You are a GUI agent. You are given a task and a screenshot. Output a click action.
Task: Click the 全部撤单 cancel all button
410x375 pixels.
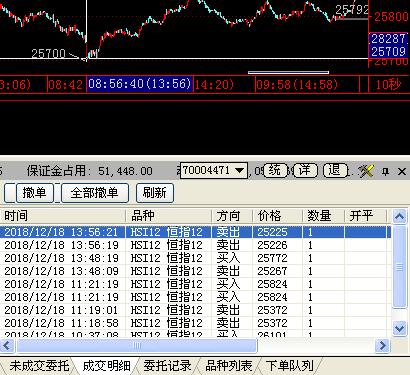click(x=95, y=193)
